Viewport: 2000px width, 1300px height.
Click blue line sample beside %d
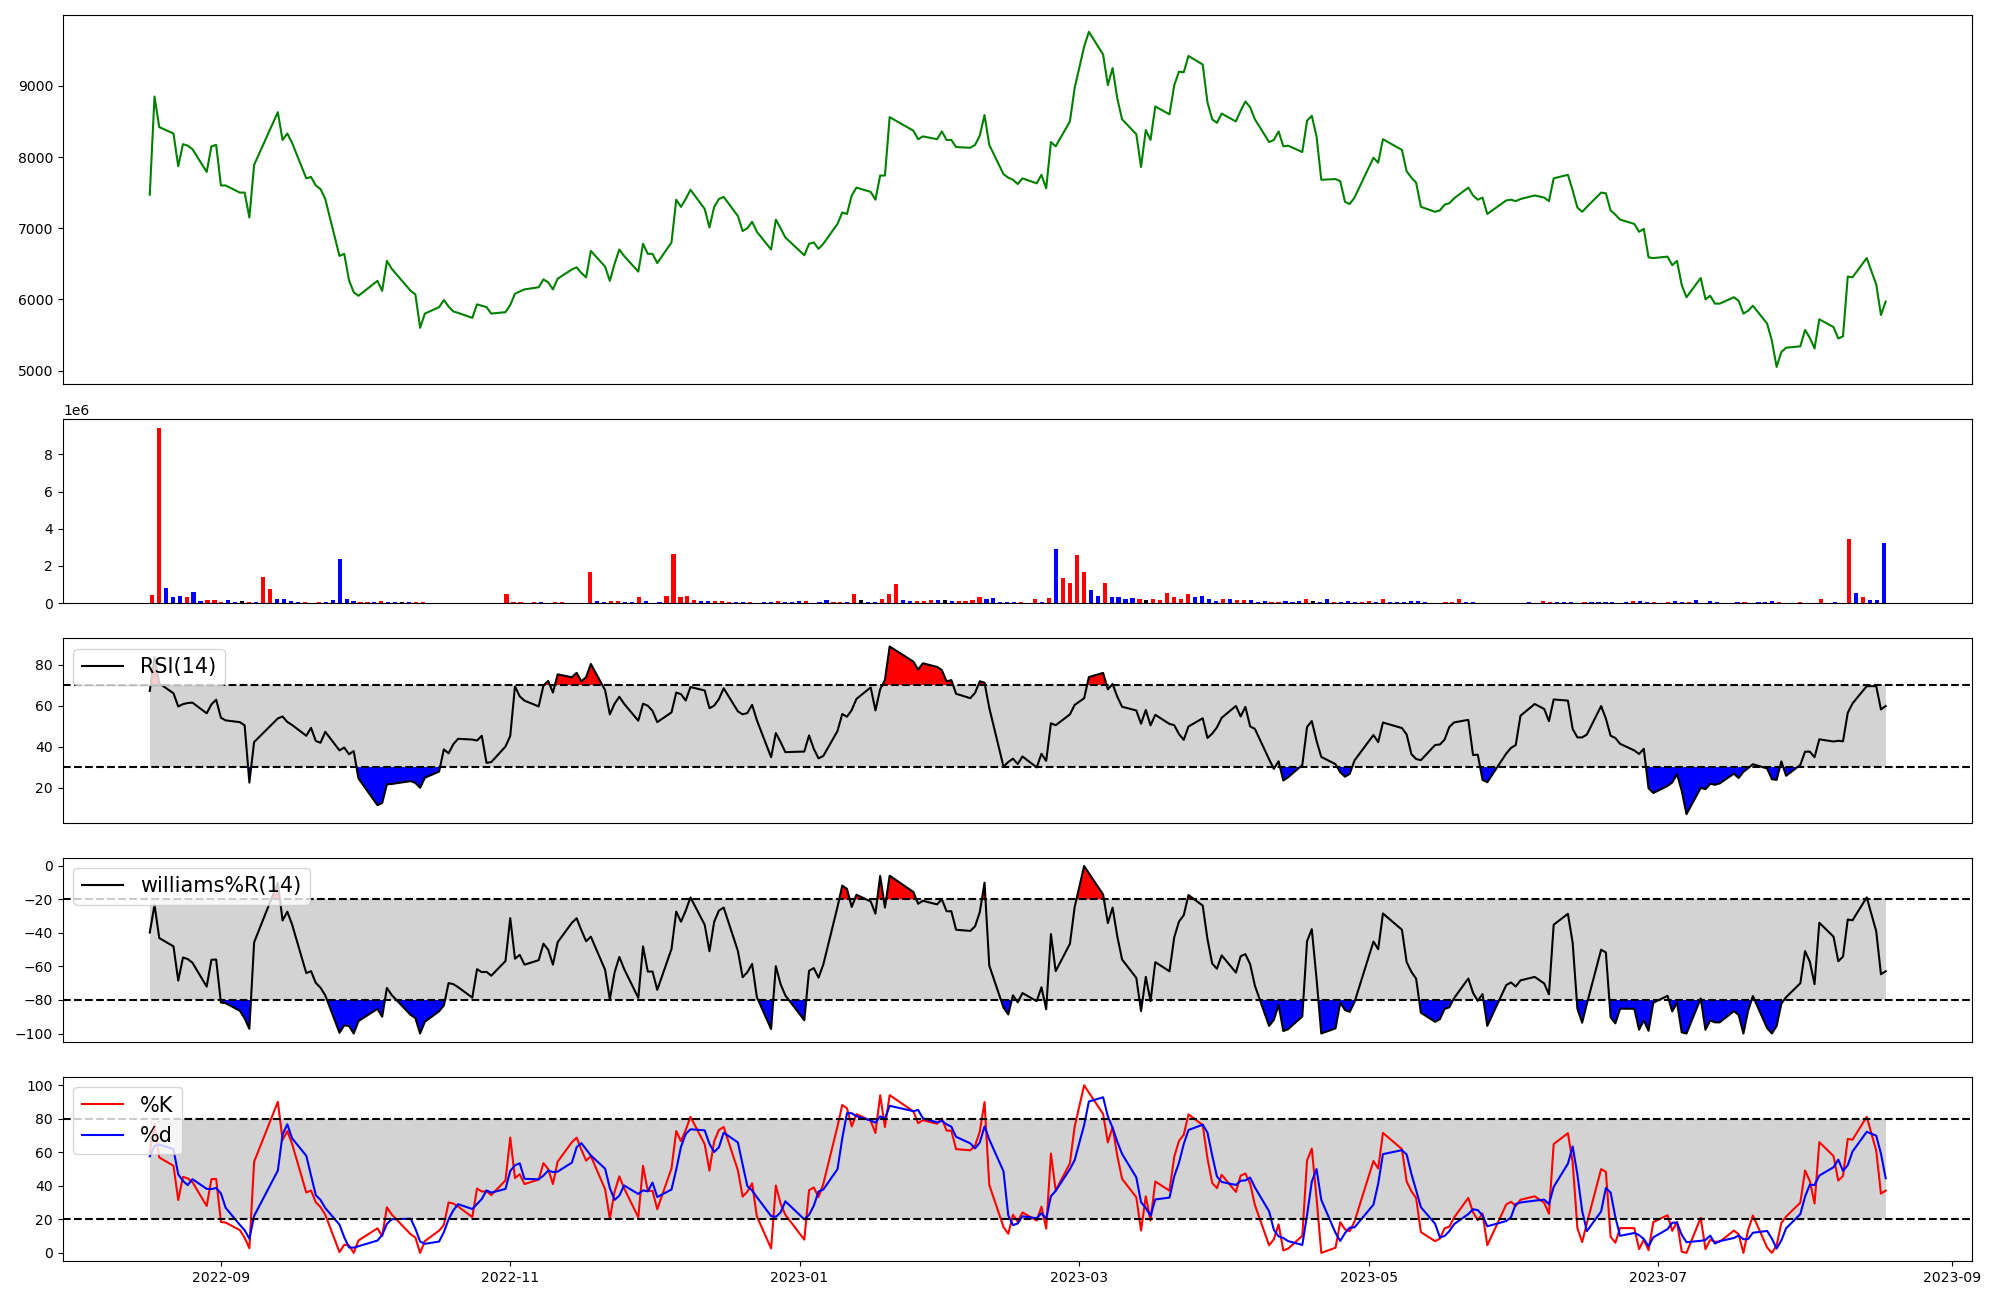coord(102,1135)
